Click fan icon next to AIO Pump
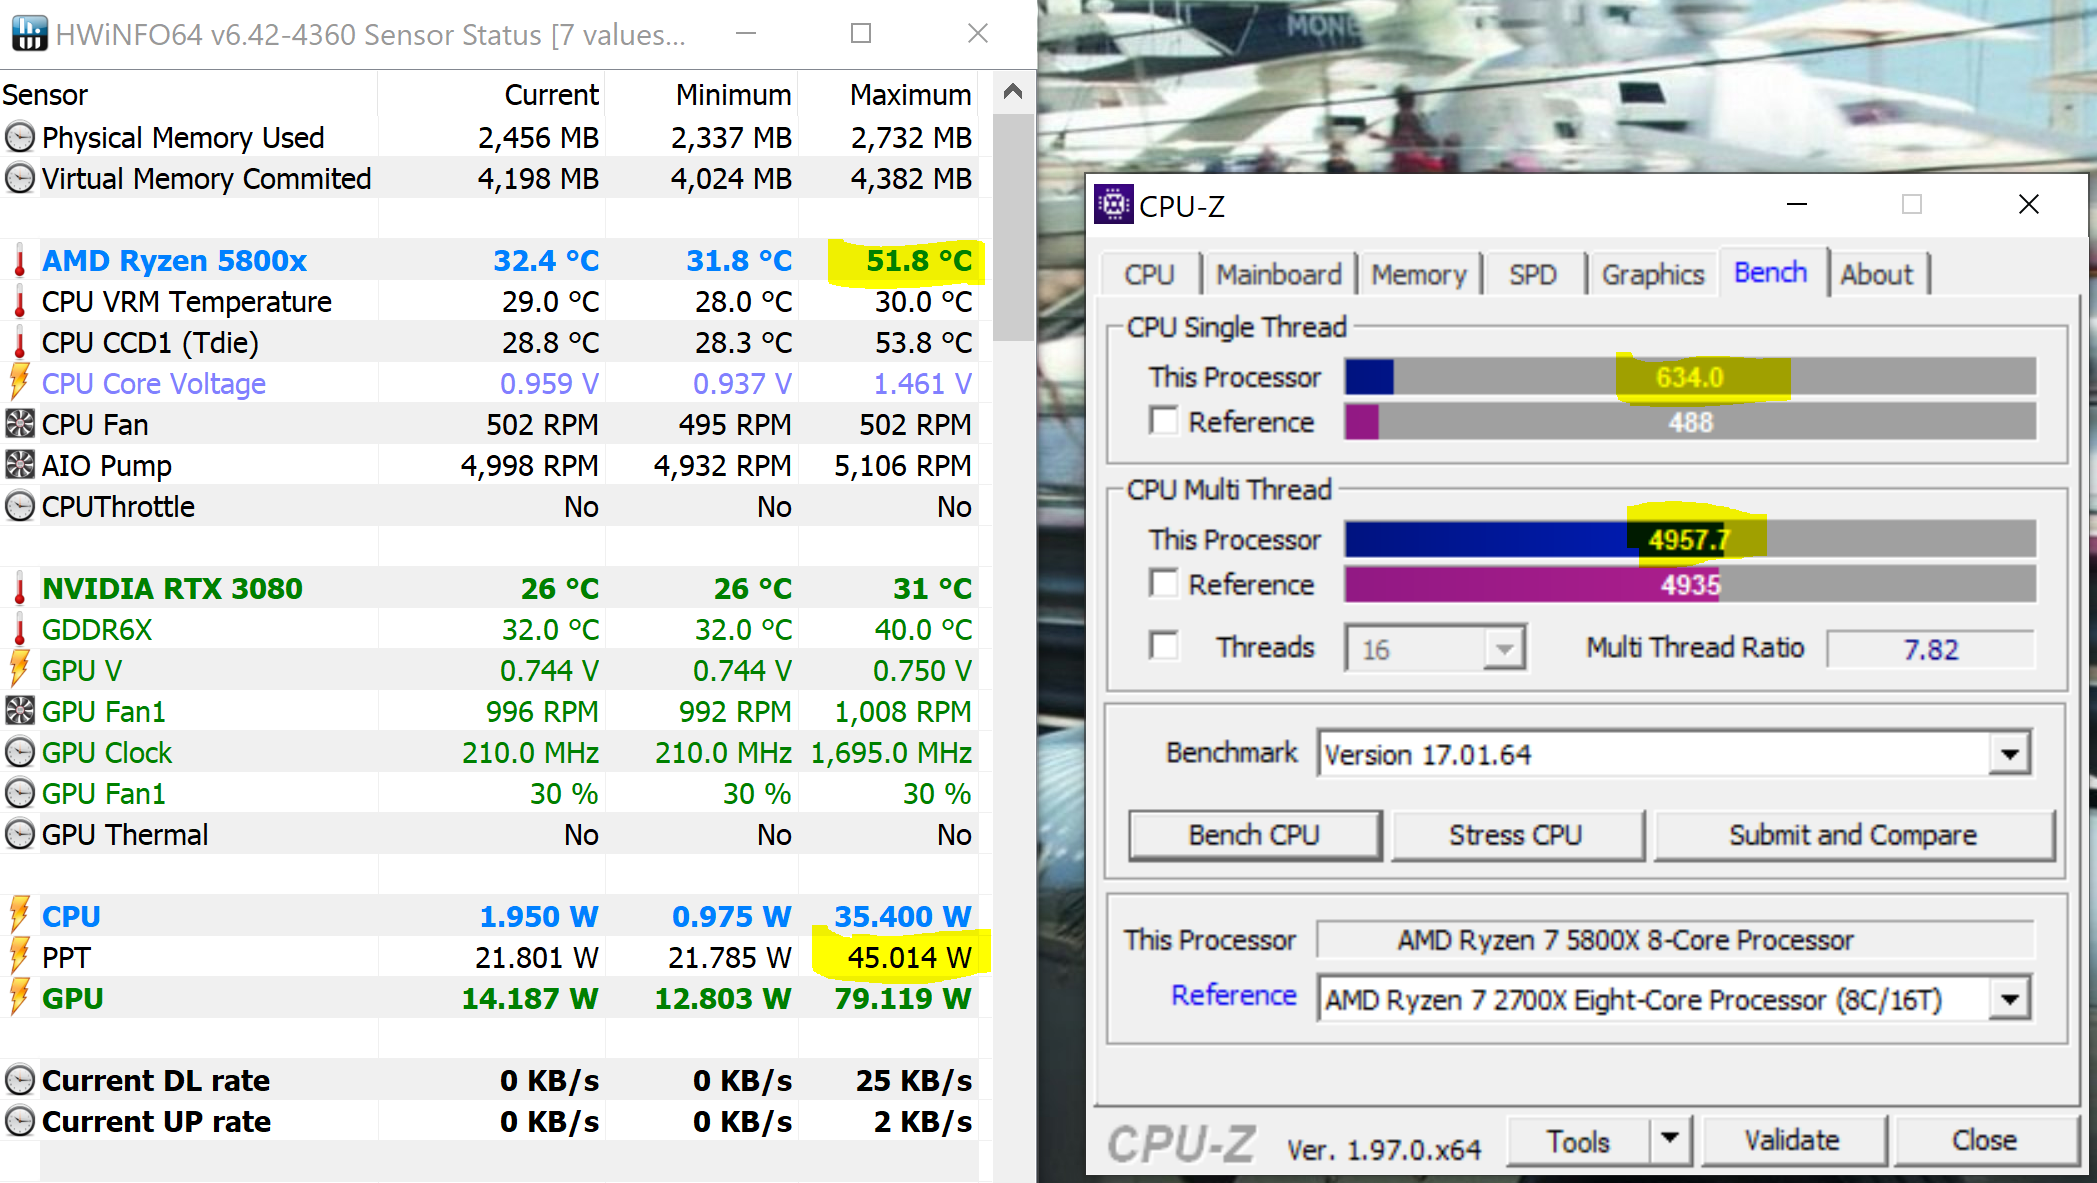2097x1183 pixels. tap(19, 466)
